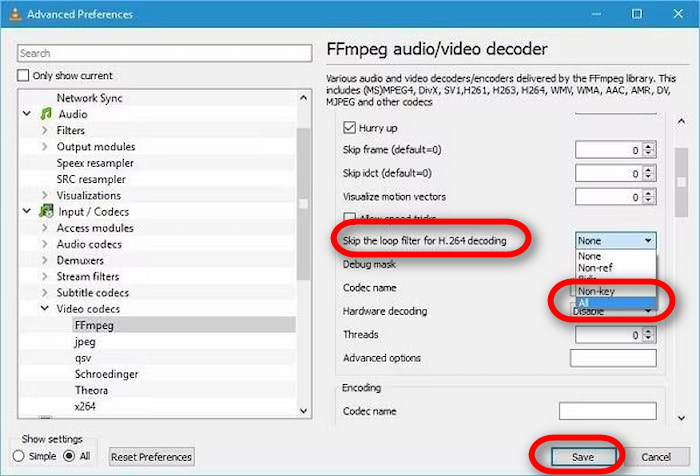Open the Skip loop filter dropdown
The height and width of the screenshot is (476, 700).
[x=616, y=241]
